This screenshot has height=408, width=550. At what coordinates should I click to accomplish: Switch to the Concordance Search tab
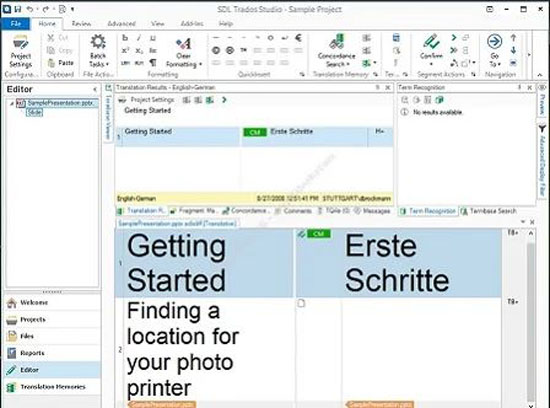pos(246,211)
